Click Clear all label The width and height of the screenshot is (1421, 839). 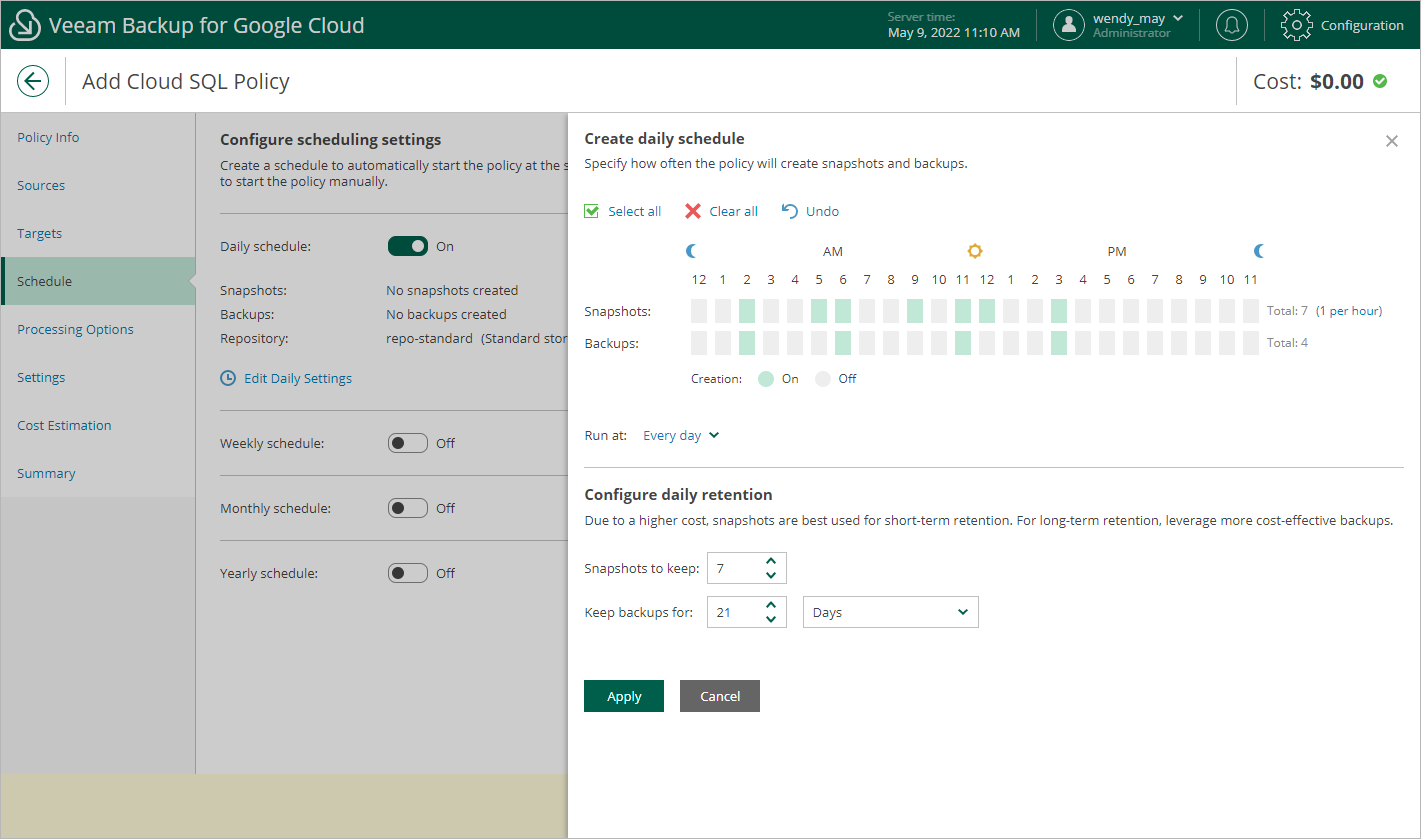coord(734,211)
